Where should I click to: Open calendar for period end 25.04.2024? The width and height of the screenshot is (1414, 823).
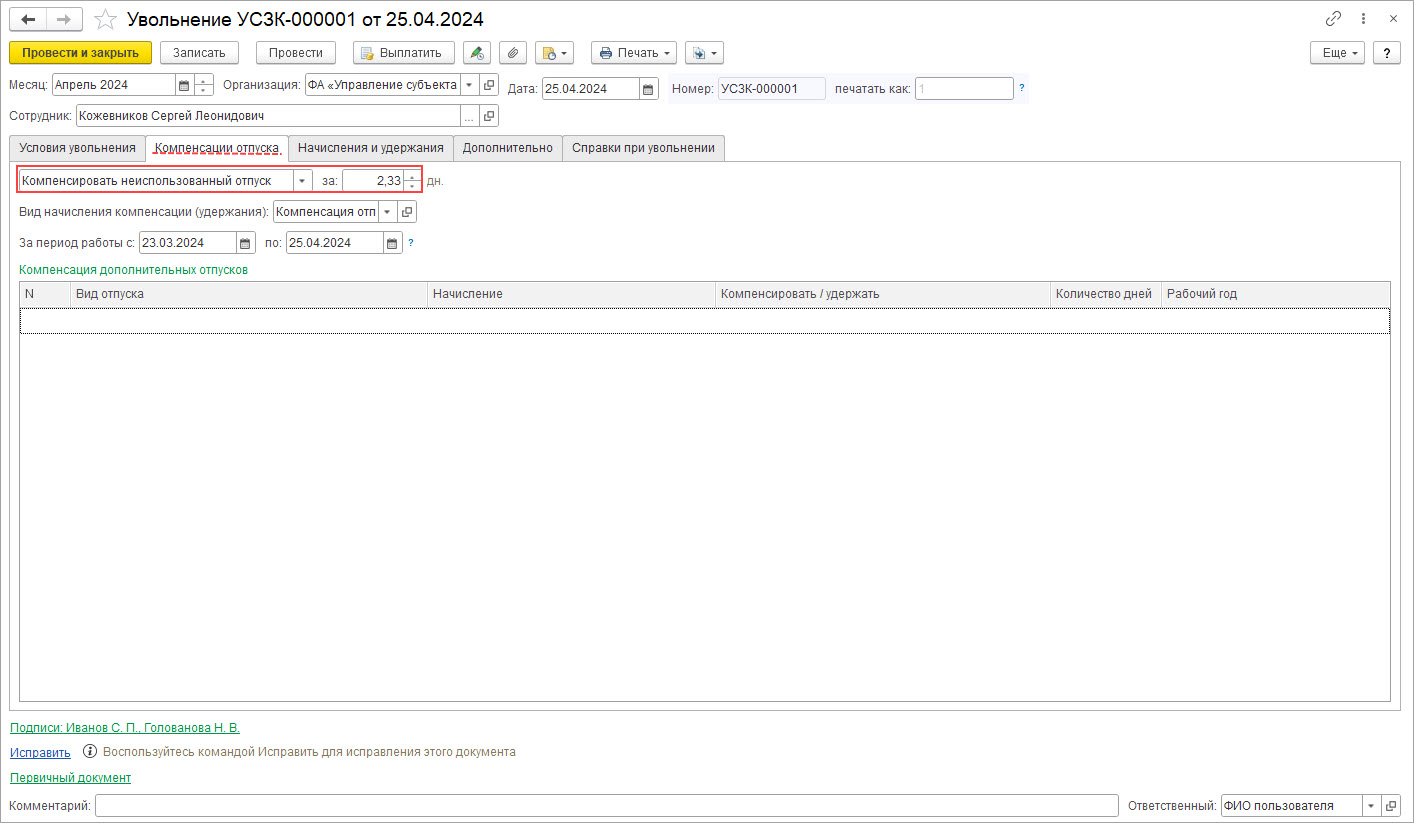point(393,243)
